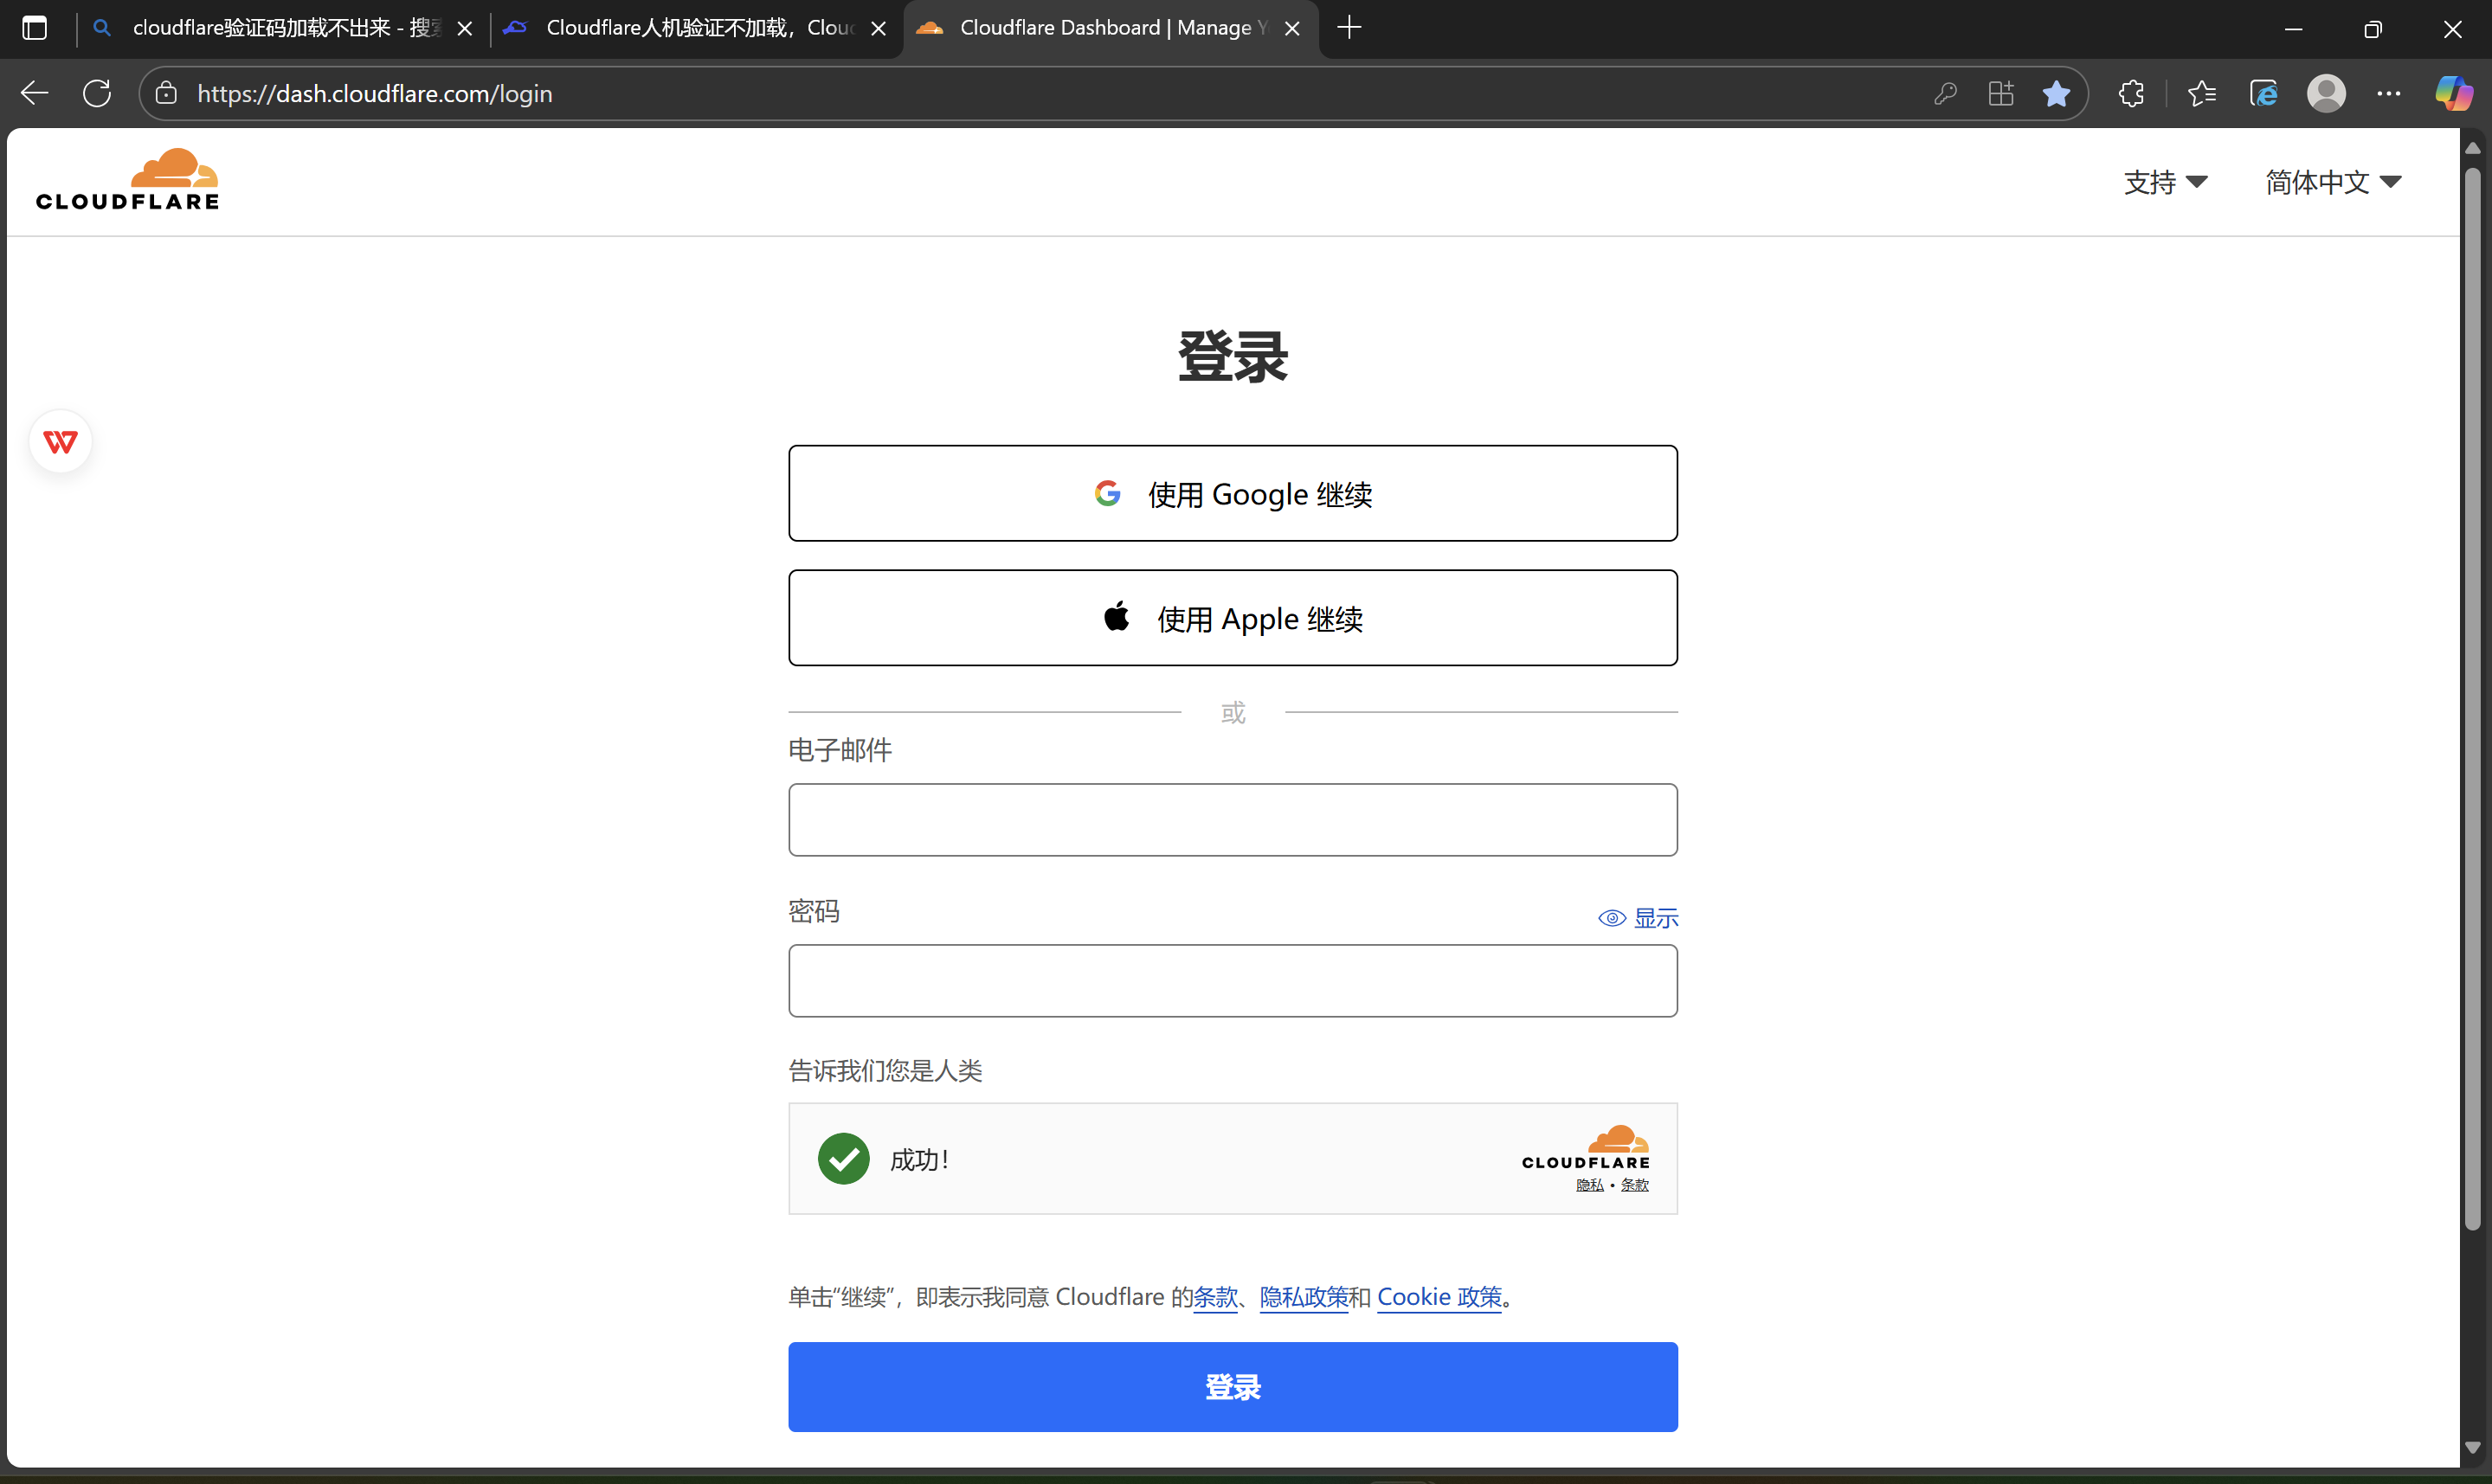Click the 使用 Google 继续 button

[1232, 494]
